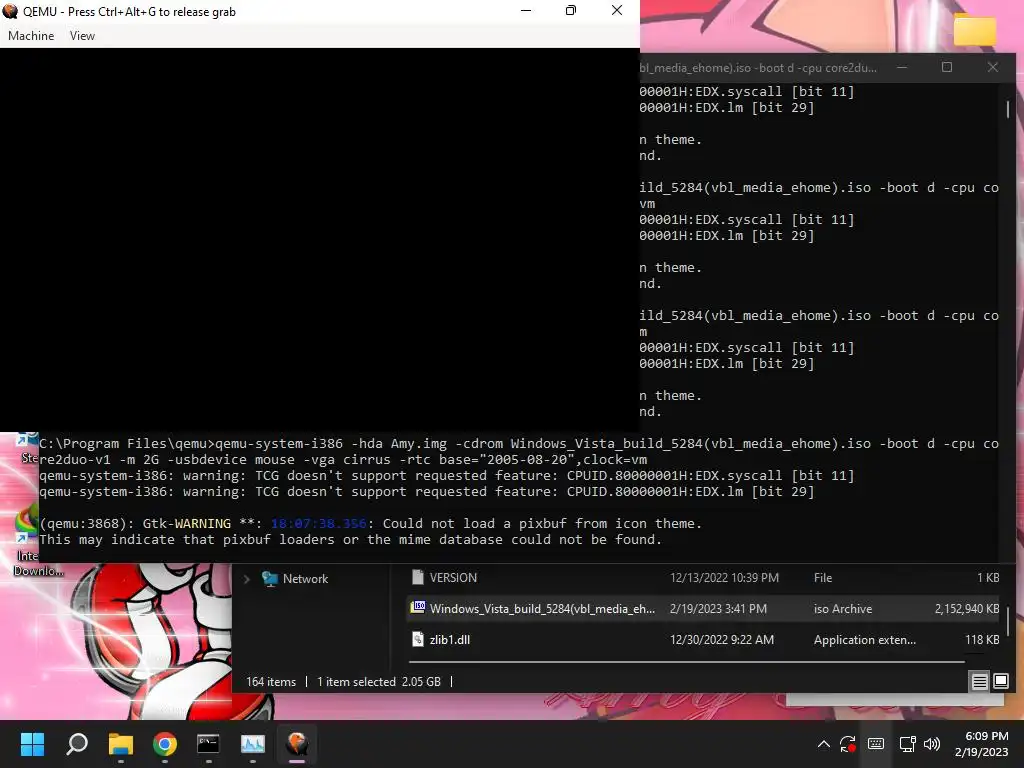1024x768 pixels.
Task: Click the 12/30/2022 9:22 AM date cell
Action: [x=722, y=640]
